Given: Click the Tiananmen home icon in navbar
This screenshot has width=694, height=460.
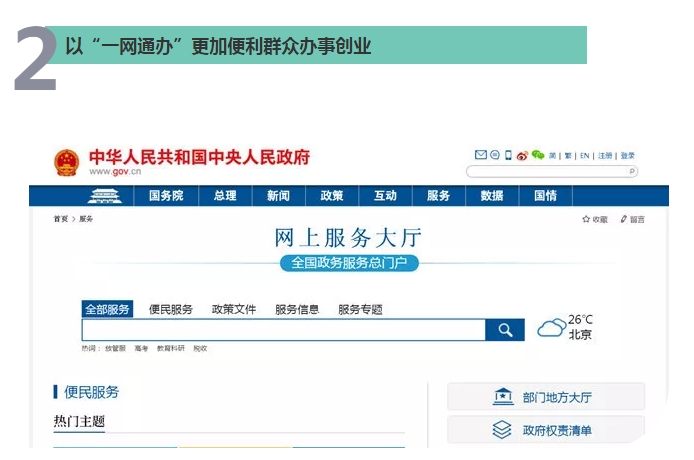Looking at the screenshot, I should [104, 196].
